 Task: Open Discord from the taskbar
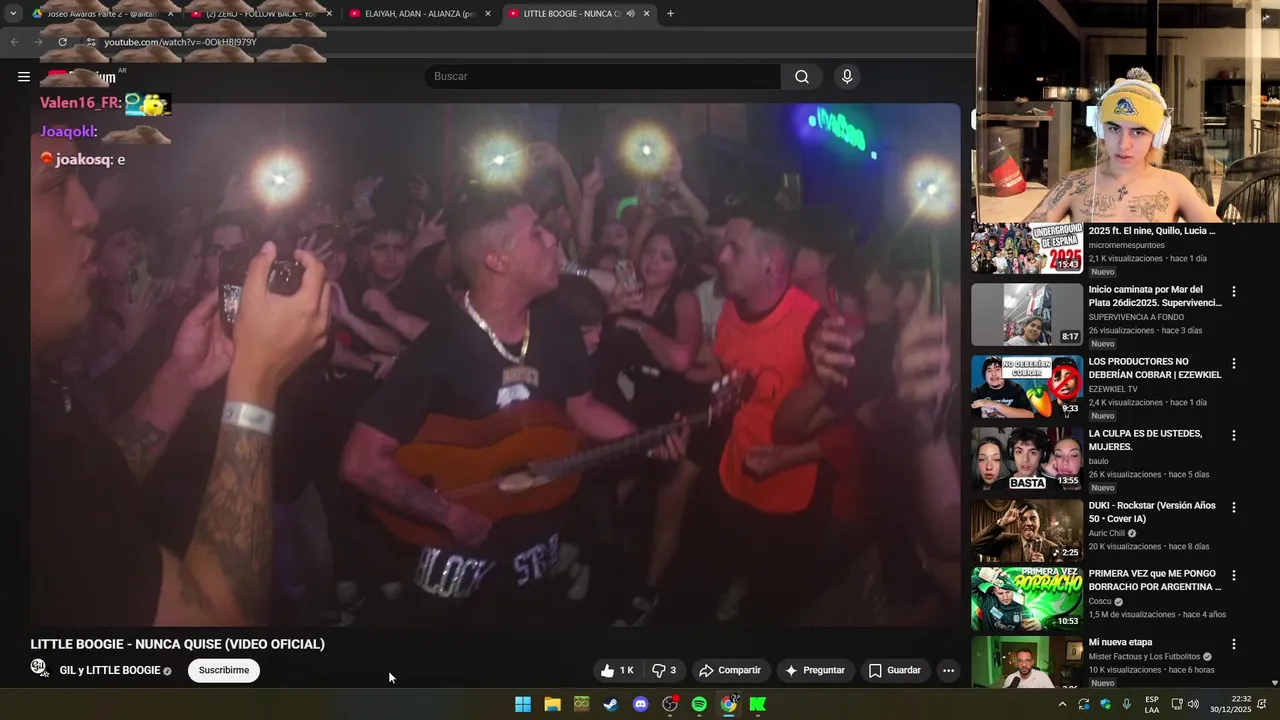pos(641,704)
